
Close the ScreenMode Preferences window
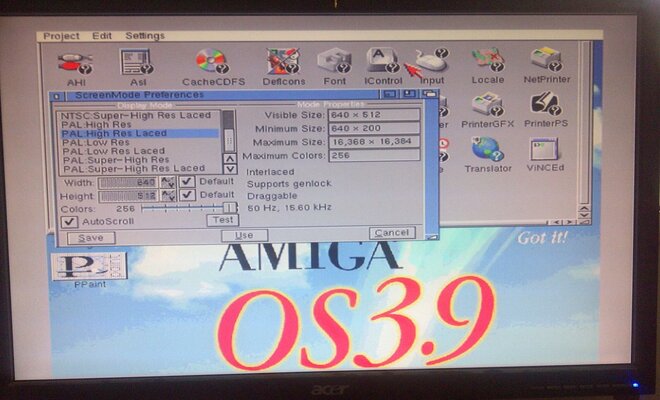click(x=57, y=96)
